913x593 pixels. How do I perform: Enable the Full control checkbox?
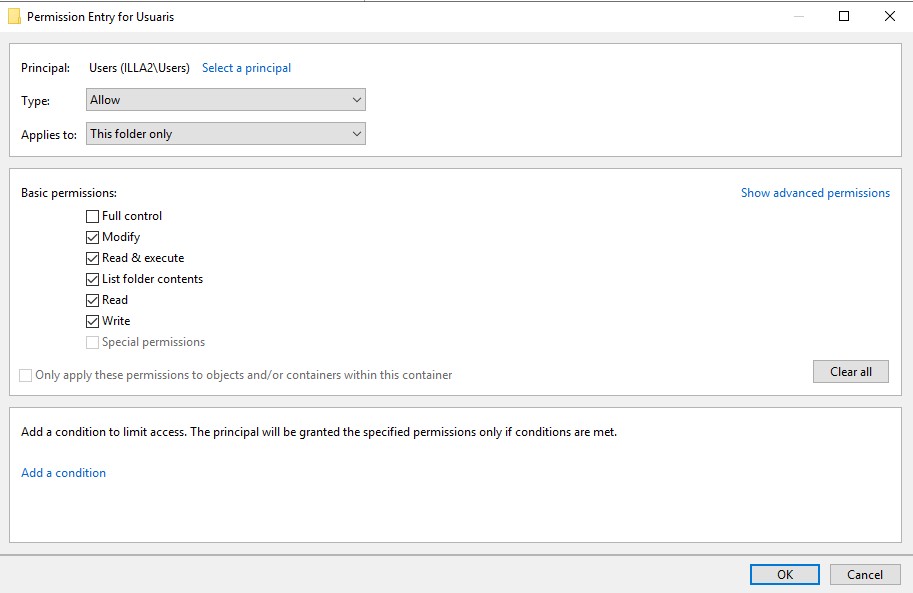tap(93, 216)
